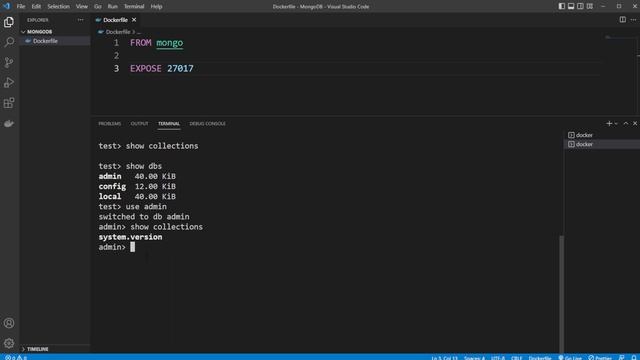Change encoding via UTF-8 status item
The height and width of the screenshot is (360, 640).
[498, 358]
